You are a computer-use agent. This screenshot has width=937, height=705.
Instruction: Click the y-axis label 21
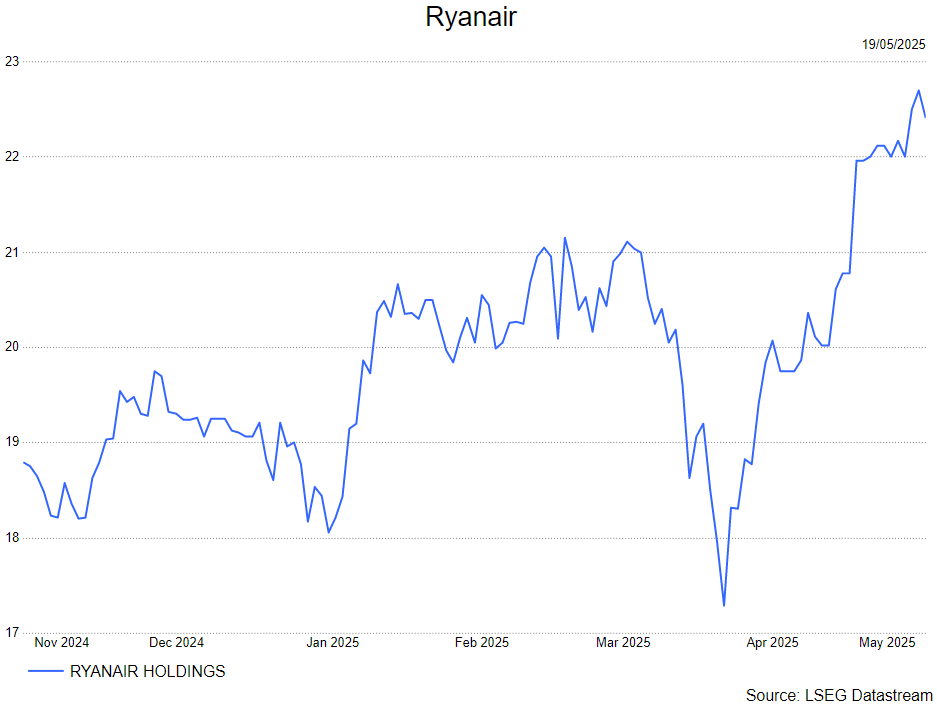point(13,252)
